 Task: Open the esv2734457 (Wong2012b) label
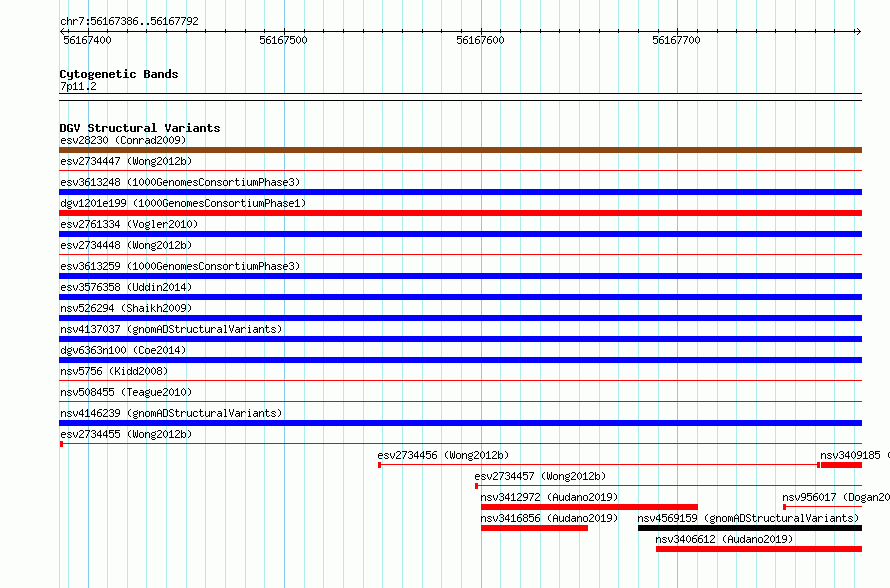point(540,476)
